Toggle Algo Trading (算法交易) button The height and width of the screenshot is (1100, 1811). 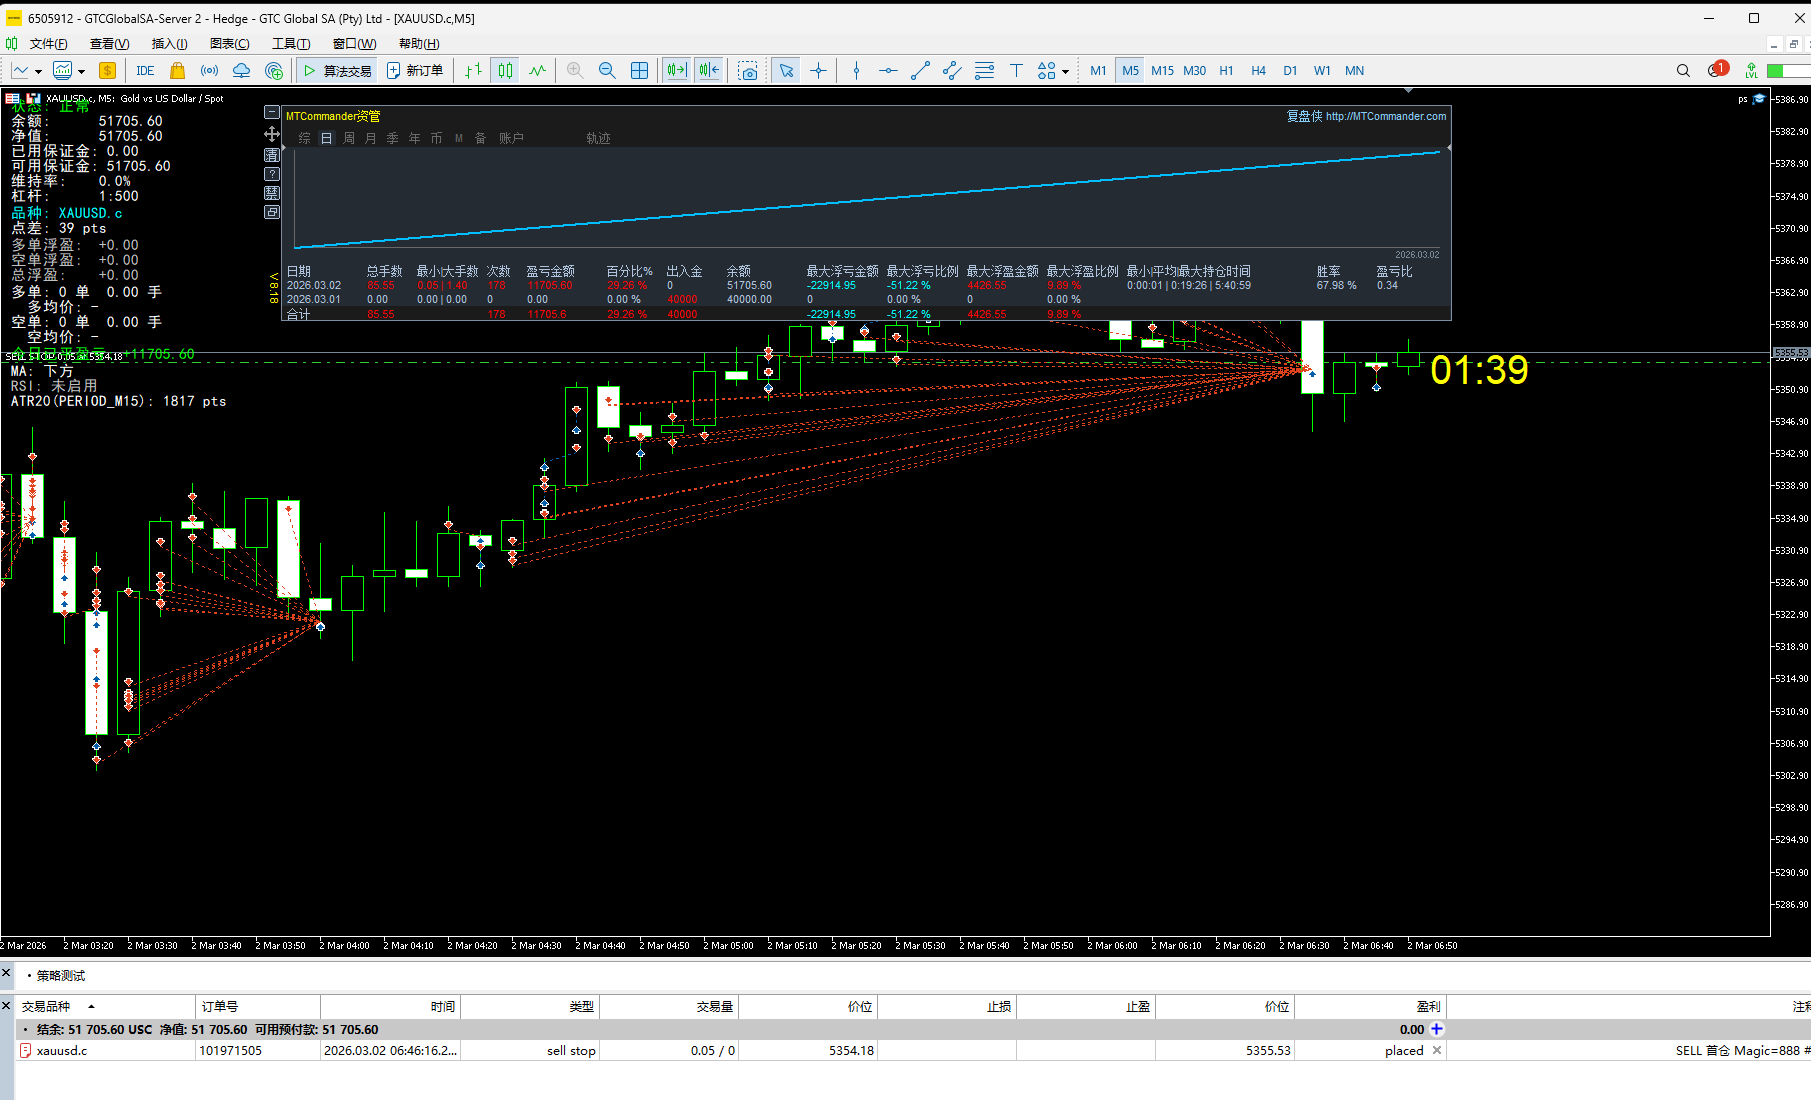337,70
